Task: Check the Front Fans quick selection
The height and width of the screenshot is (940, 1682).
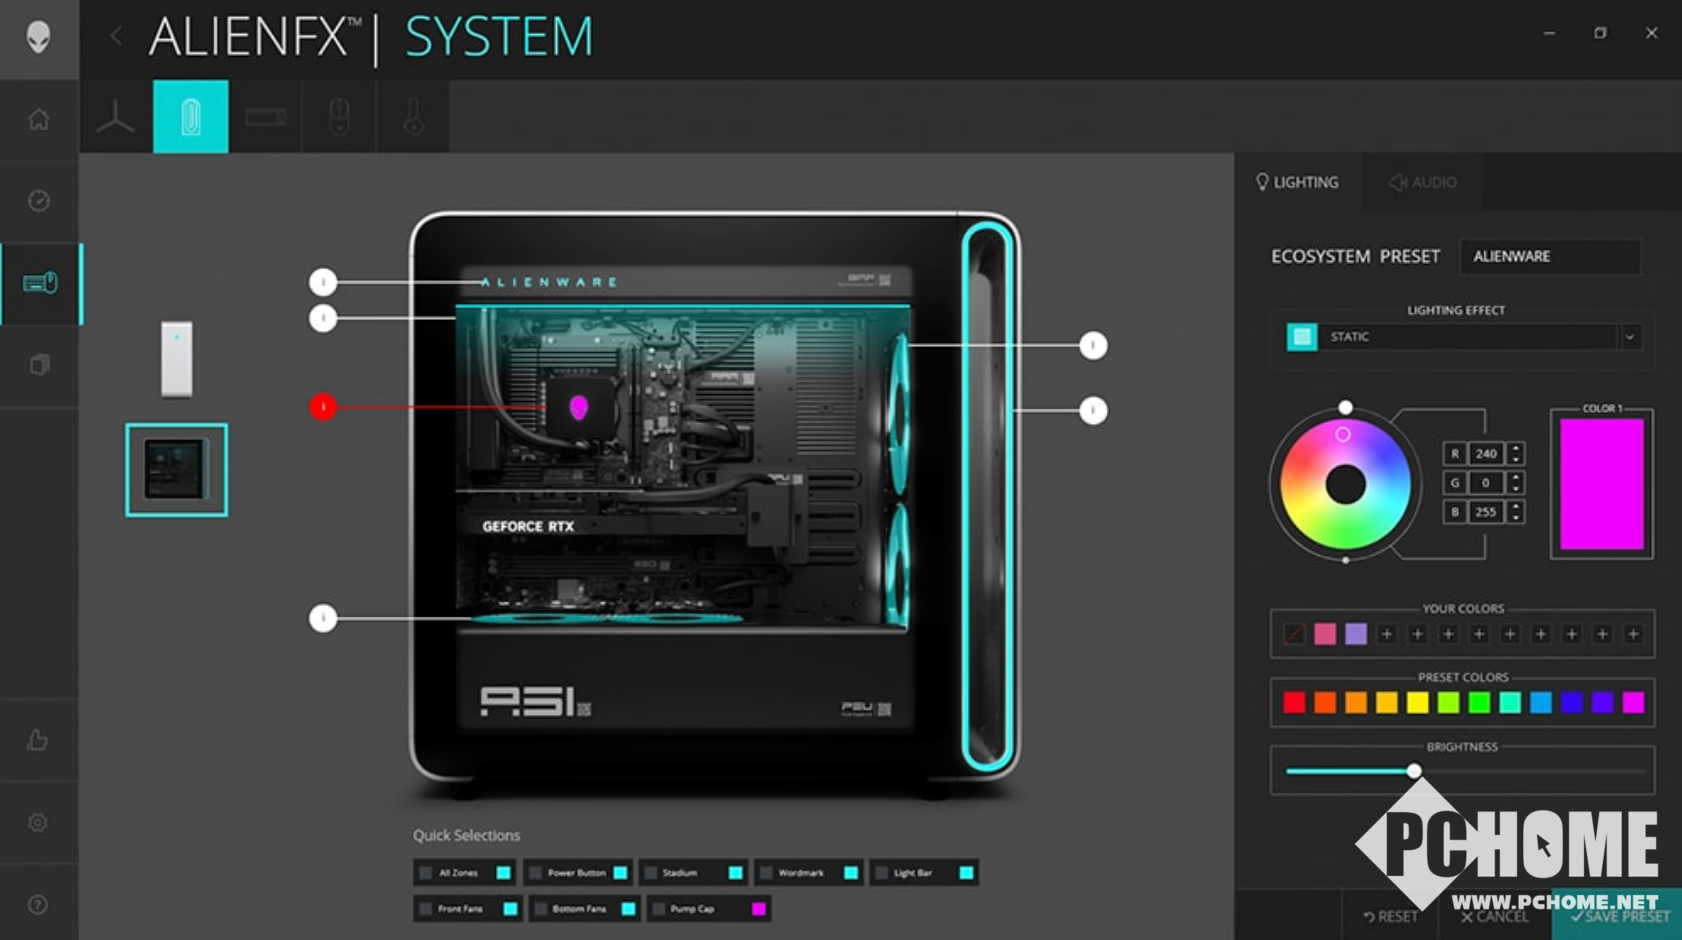Action: point(426,909)
